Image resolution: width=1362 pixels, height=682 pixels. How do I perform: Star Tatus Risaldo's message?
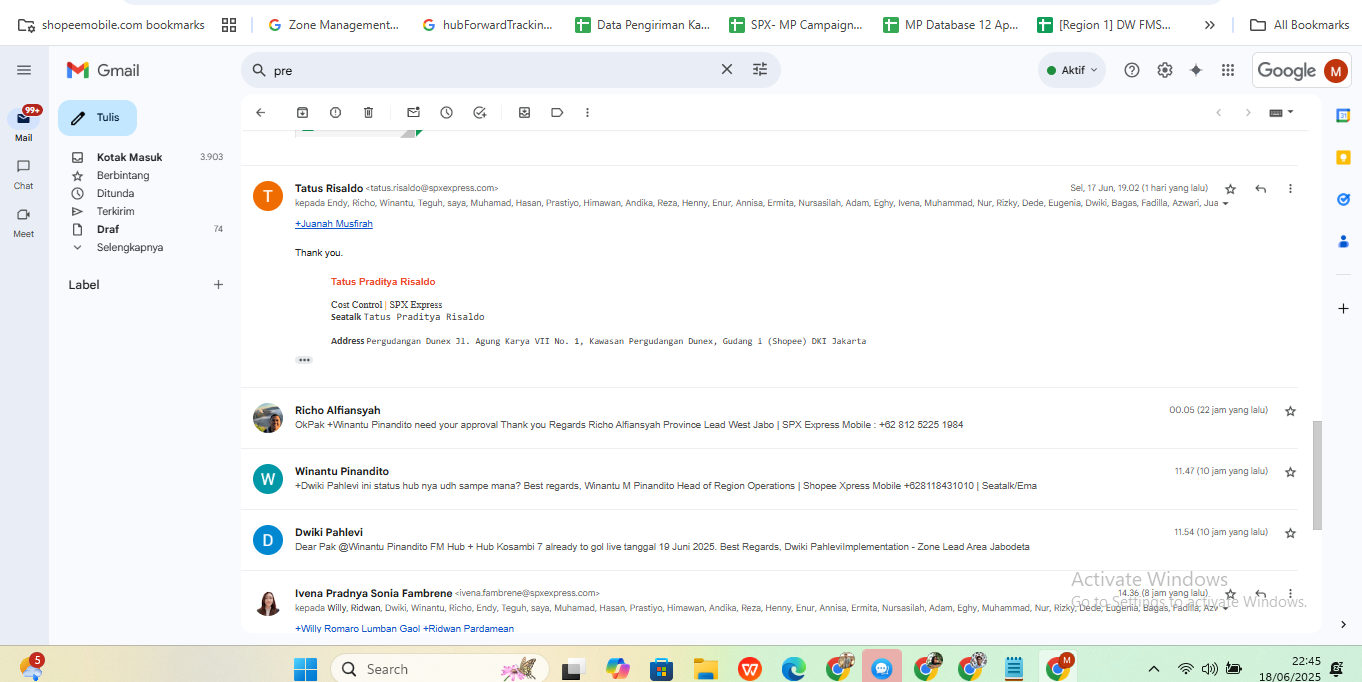(1231, 188)
